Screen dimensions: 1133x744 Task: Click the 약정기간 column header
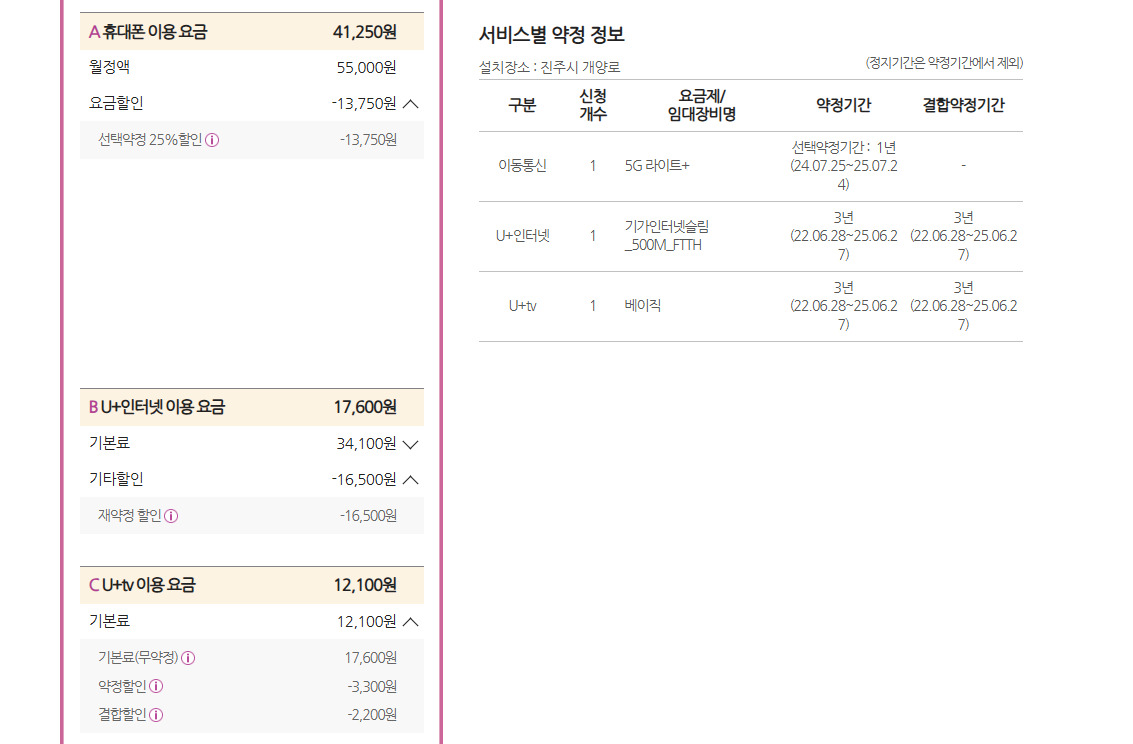pos(843,105)
